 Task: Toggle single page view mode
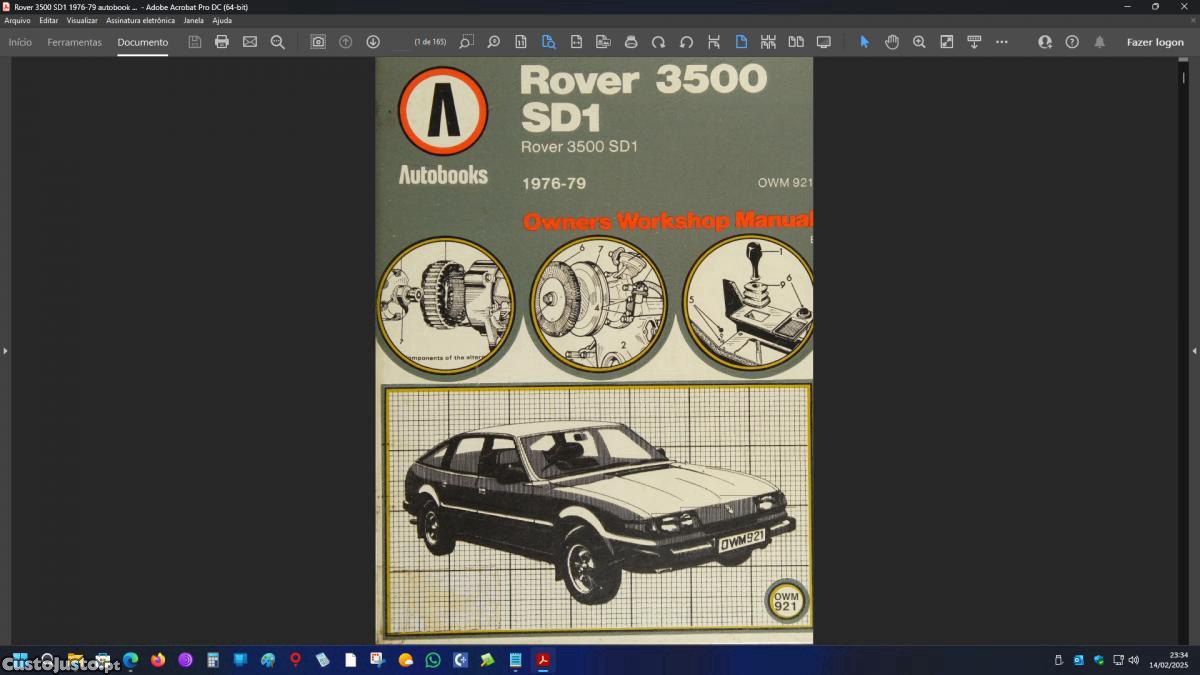coord(741,42)
